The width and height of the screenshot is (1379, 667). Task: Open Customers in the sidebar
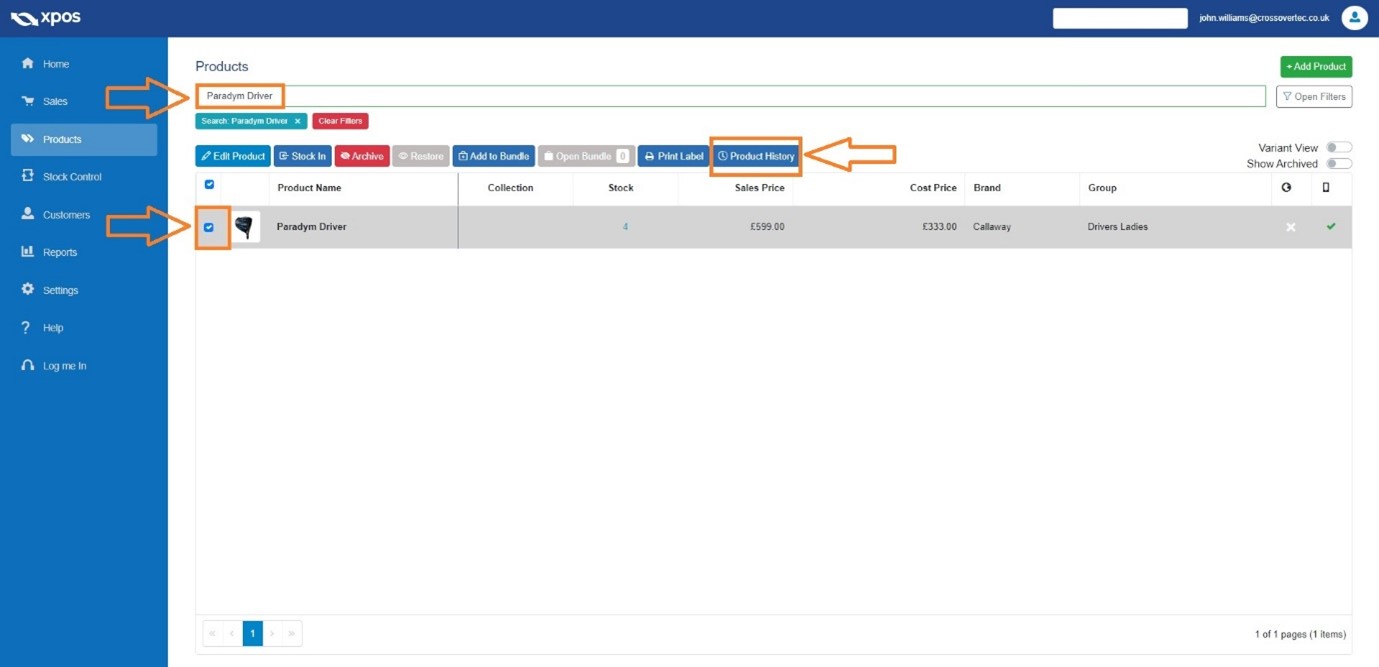[84, 215]
